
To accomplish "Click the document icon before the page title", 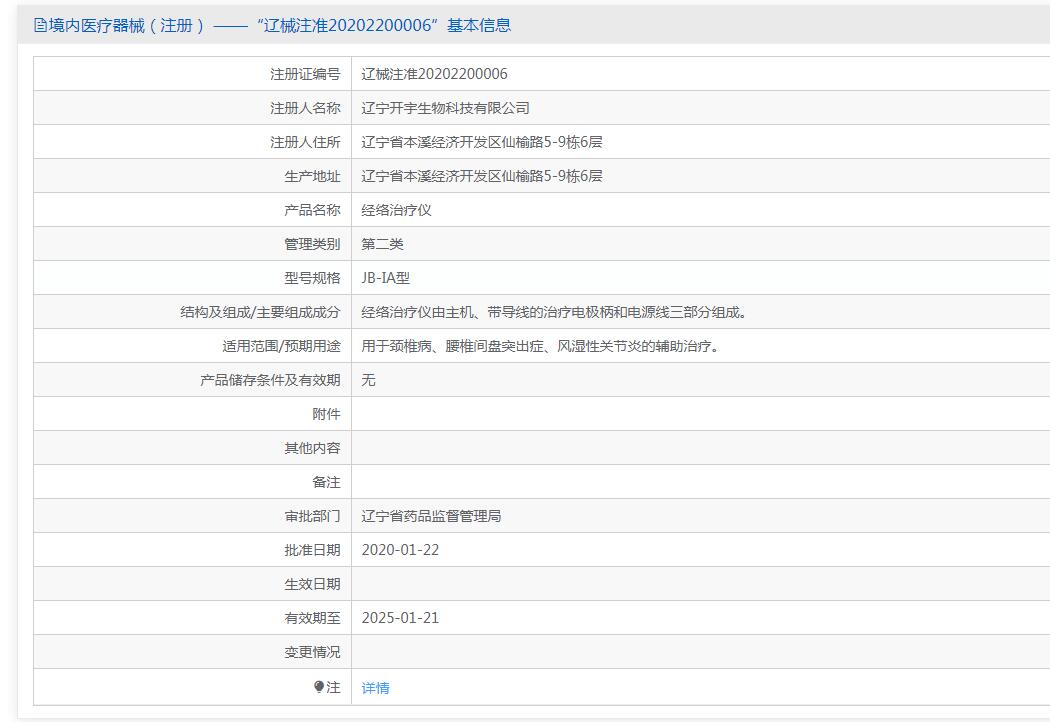I will click(40, 25).
